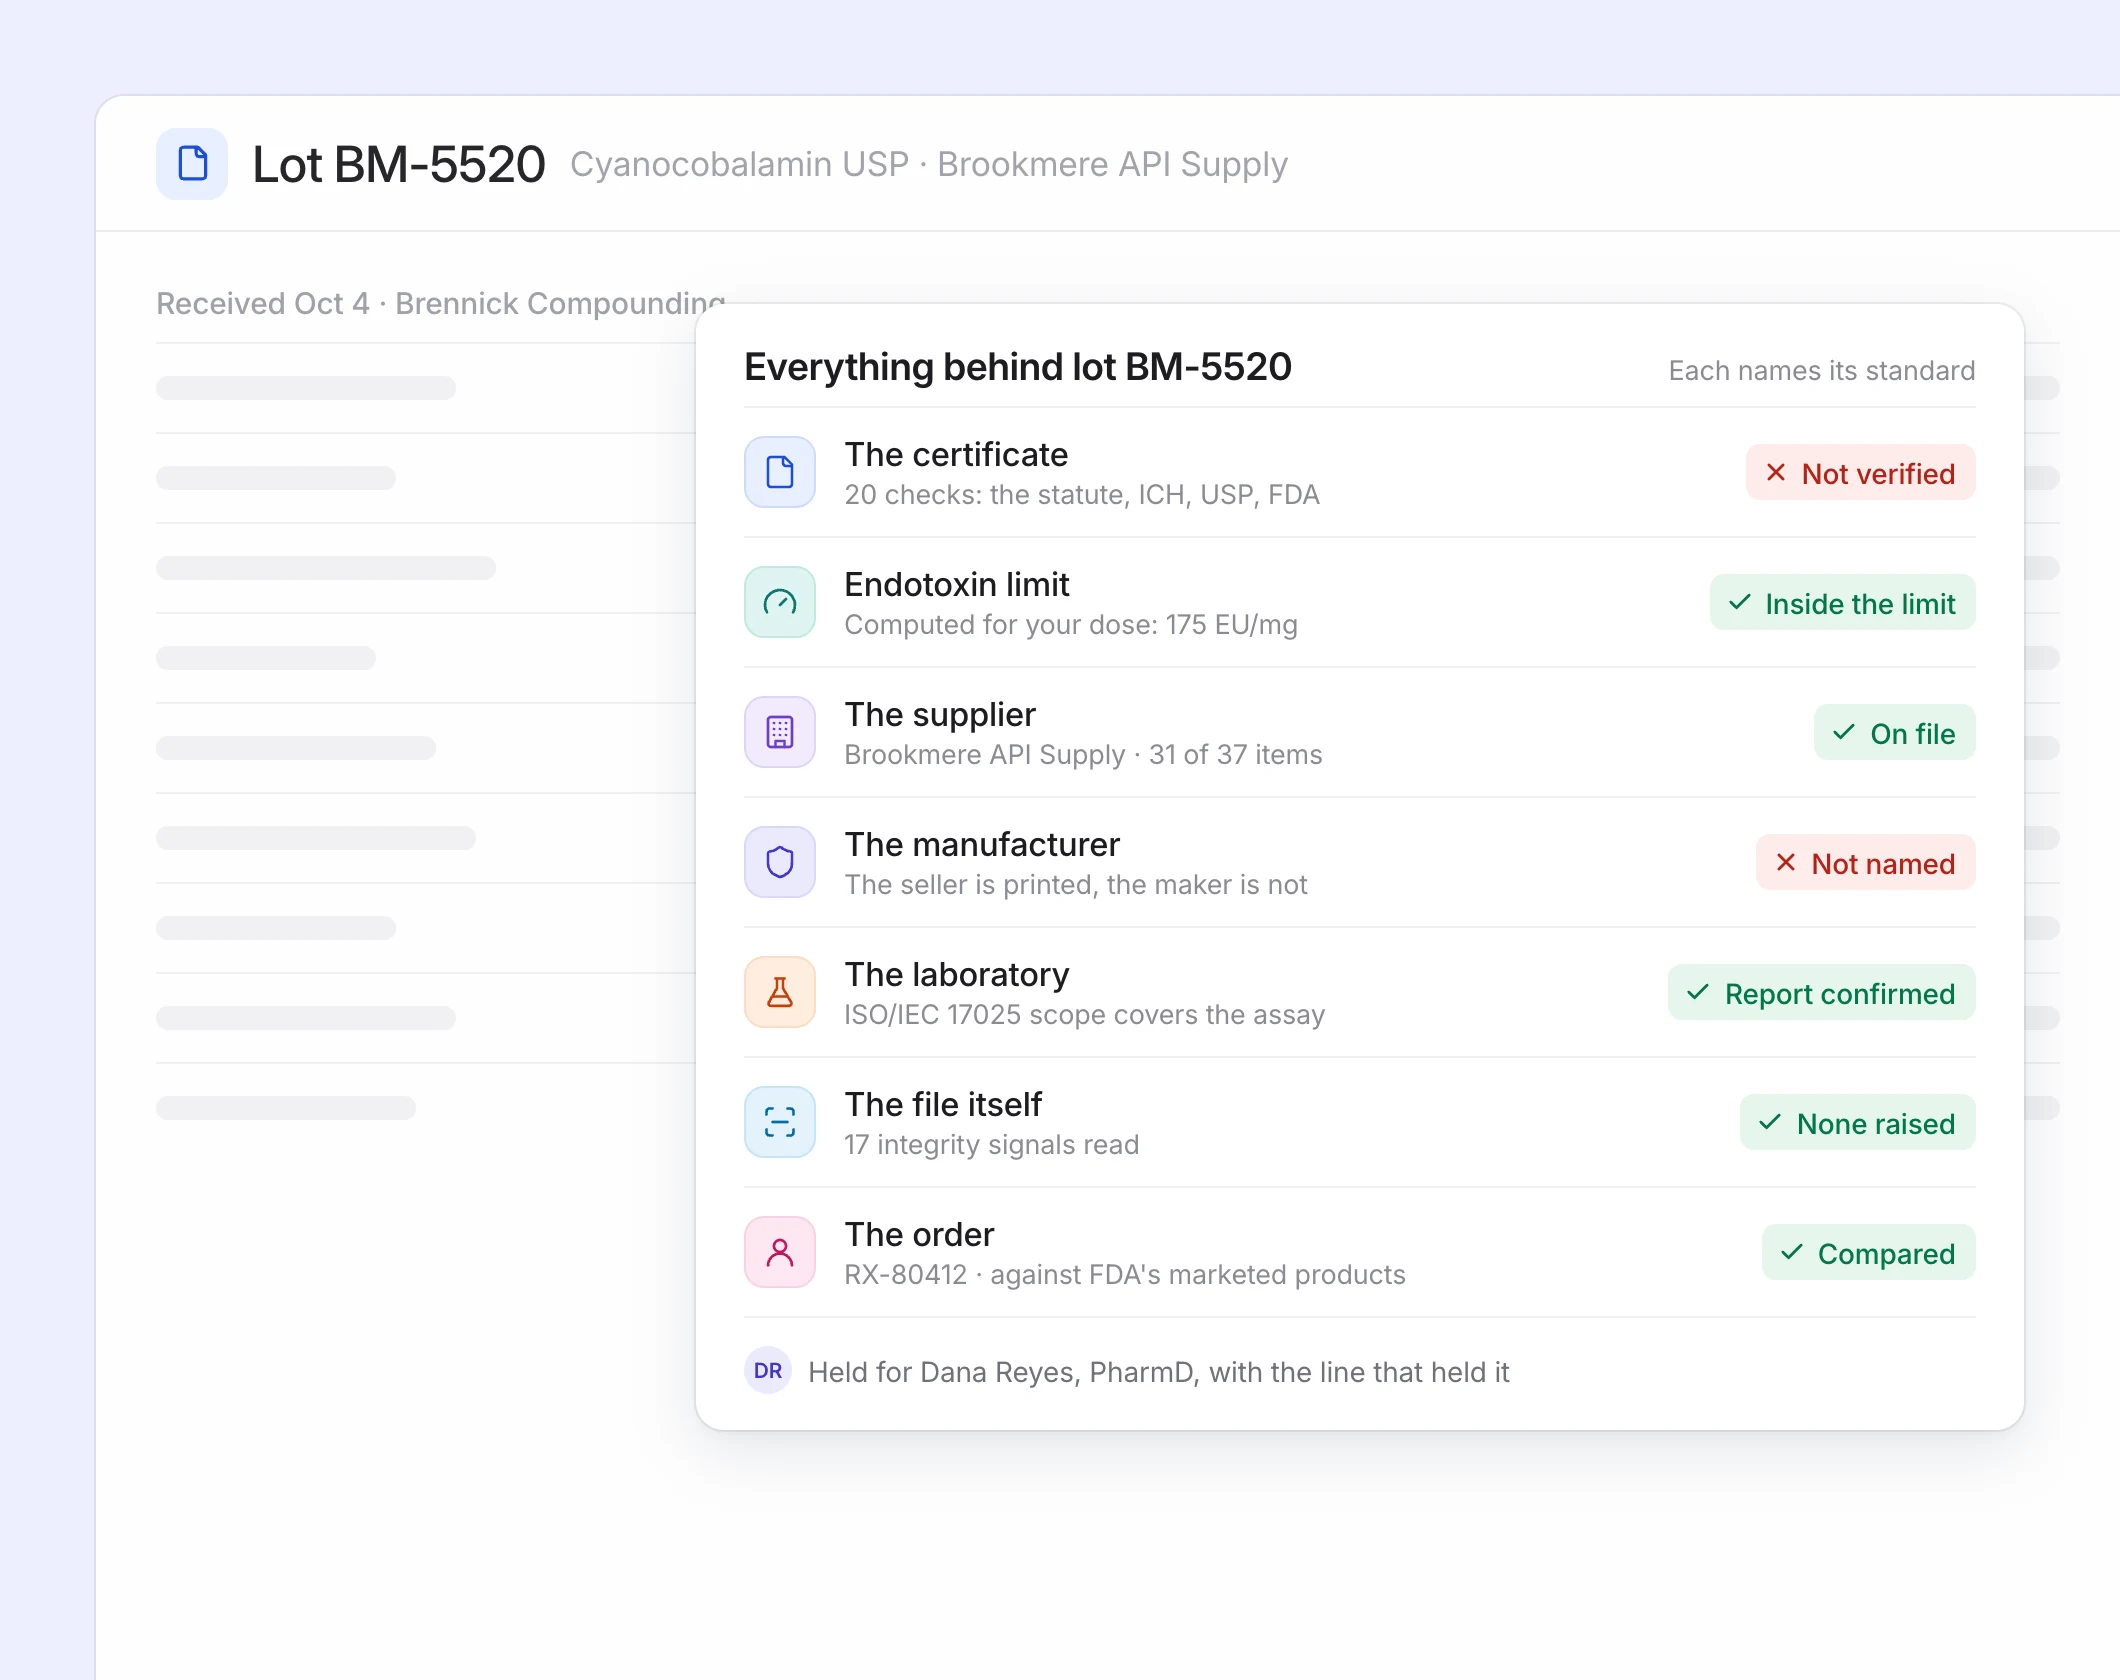The width and height of the screenshot is (2120, 1680).
Task: Click Brookmere API Supply · 31 of 37 items
Action: tap(1083, 755)
